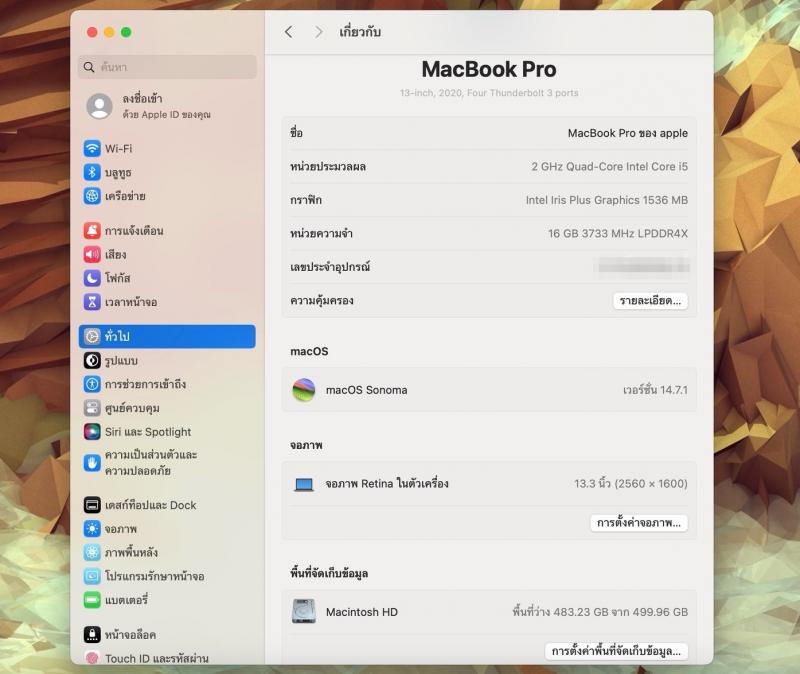The height and width of the screenshot is (674, 800).
Task: Click the Battery (แบตเตอรี่) icon
Action: pyautogui.click(x=92, y=600)
